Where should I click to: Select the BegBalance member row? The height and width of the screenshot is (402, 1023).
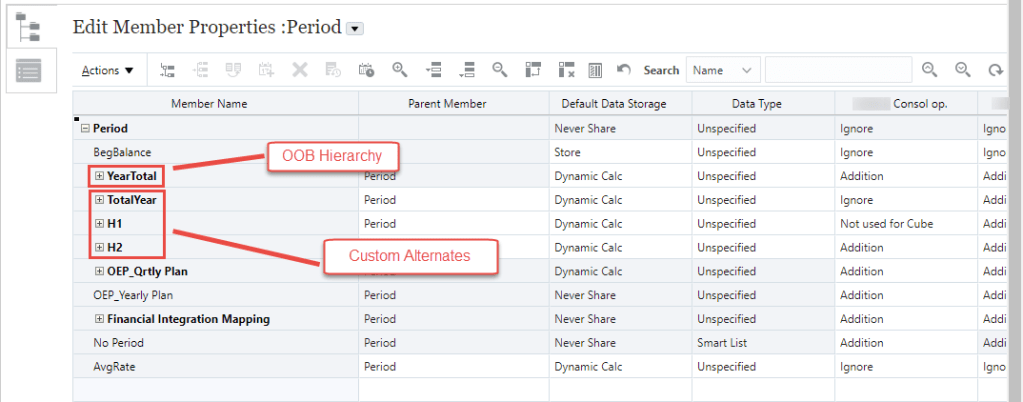click(122, 152)
